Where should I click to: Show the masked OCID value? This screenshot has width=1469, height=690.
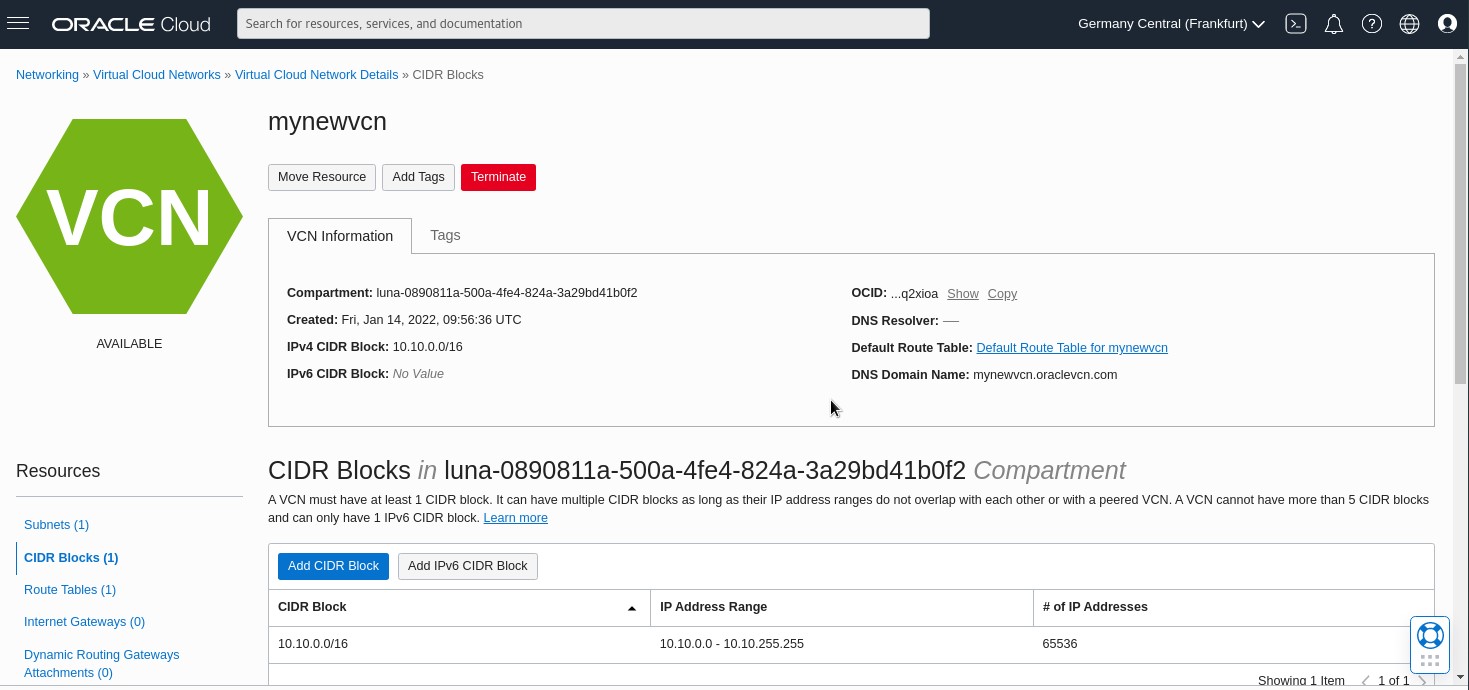[963, 293]
